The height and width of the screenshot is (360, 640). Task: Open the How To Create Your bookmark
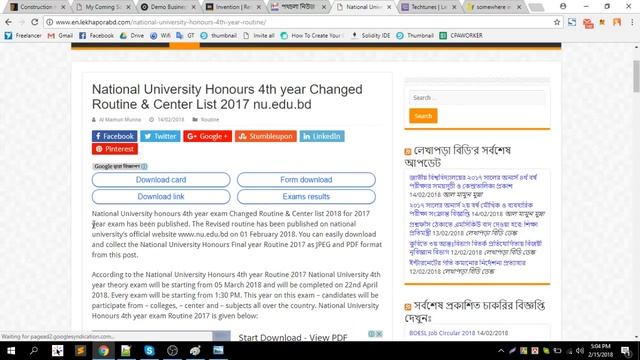pyautogui.click(x=311, y=36)
